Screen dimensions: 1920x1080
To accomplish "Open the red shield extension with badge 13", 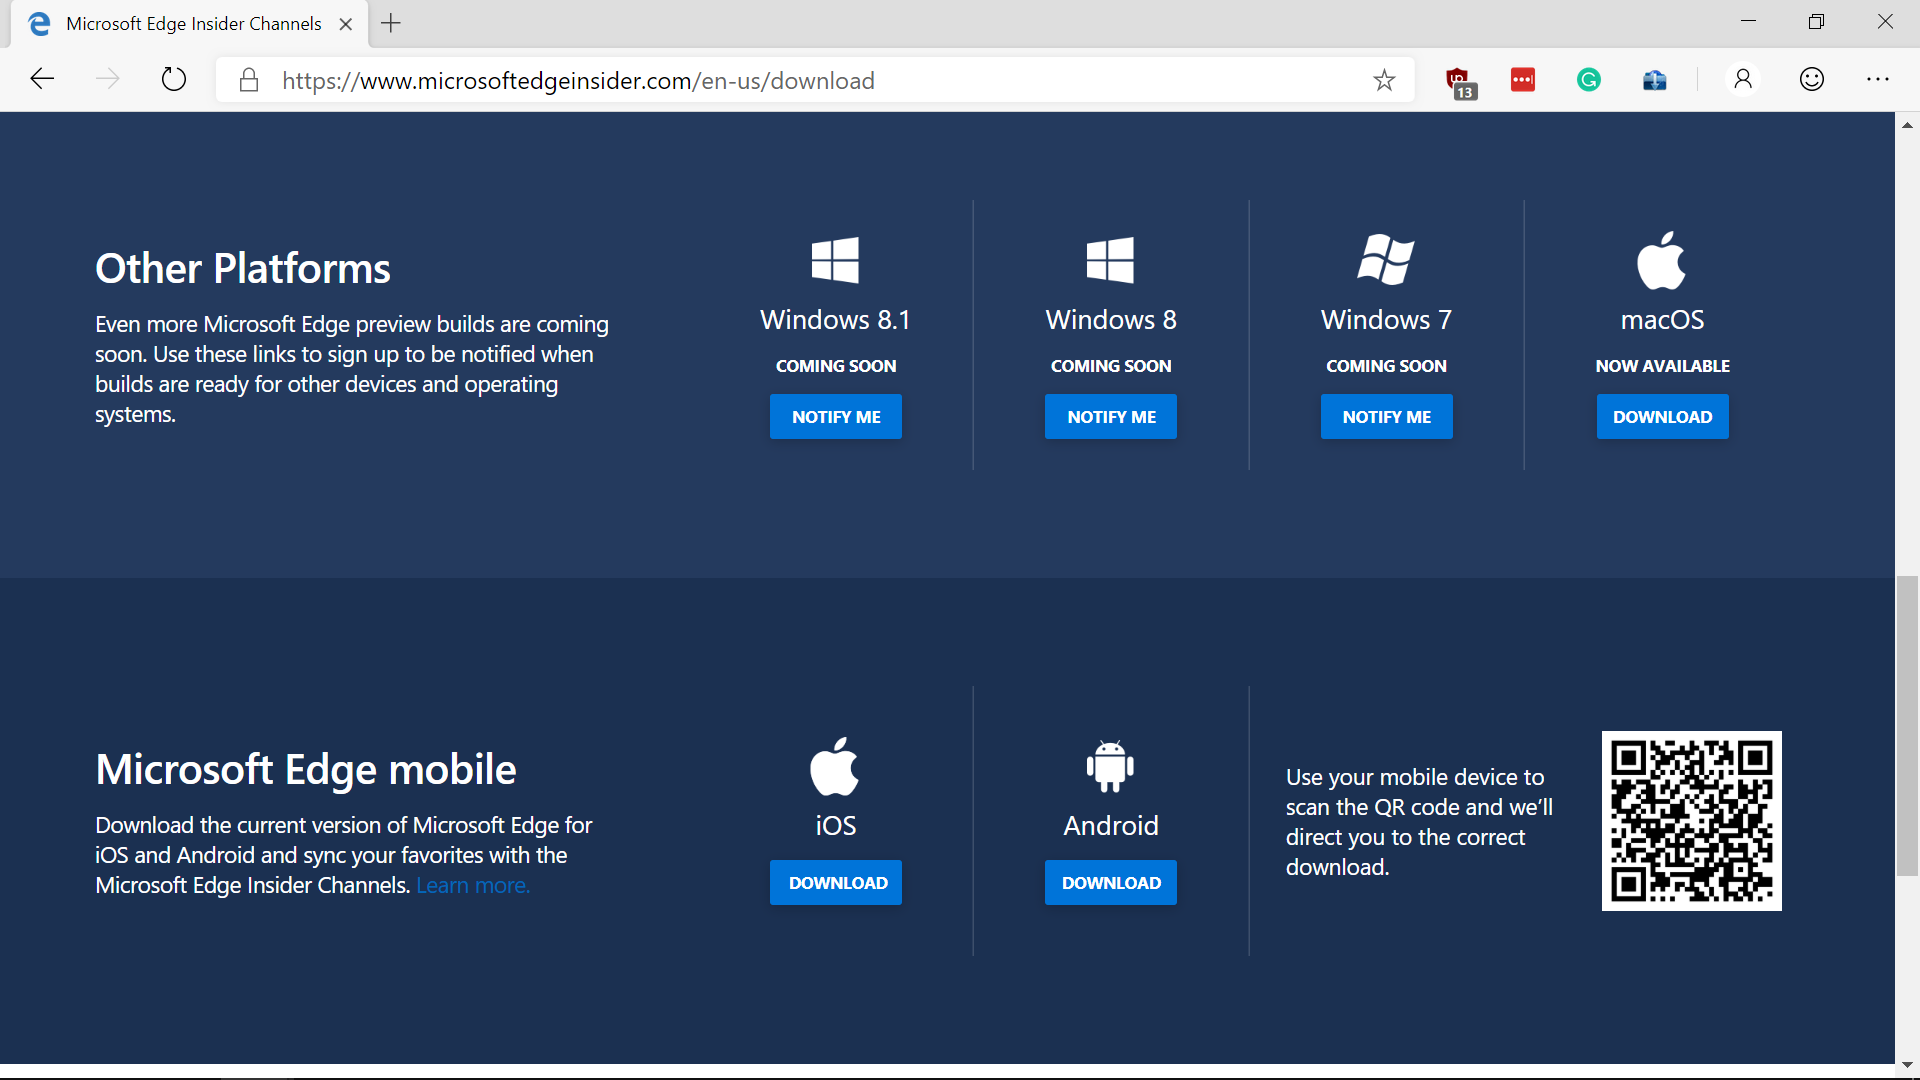I will pyautogui.click(x=1459, y=82).
